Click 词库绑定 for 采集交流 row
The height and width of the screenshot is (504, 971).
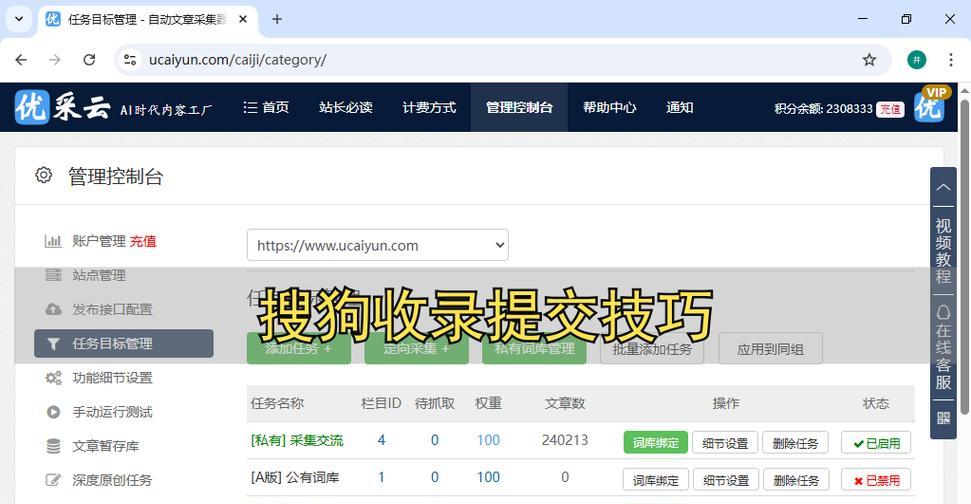(655, 443)
